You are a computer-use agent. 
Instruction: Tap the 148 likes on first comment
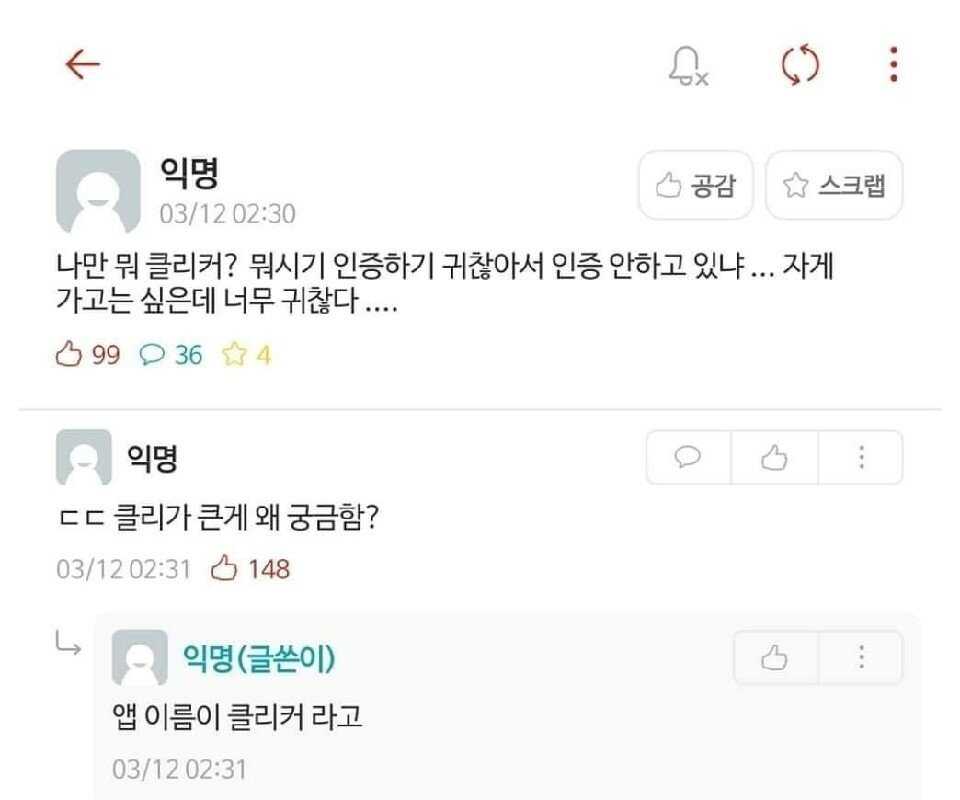(251, 569)
